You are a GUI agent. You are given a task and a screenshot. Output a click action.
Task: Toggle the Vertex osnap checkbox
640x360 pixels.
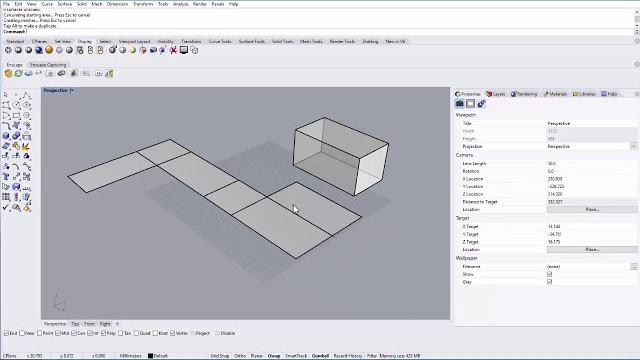(173, 333)
